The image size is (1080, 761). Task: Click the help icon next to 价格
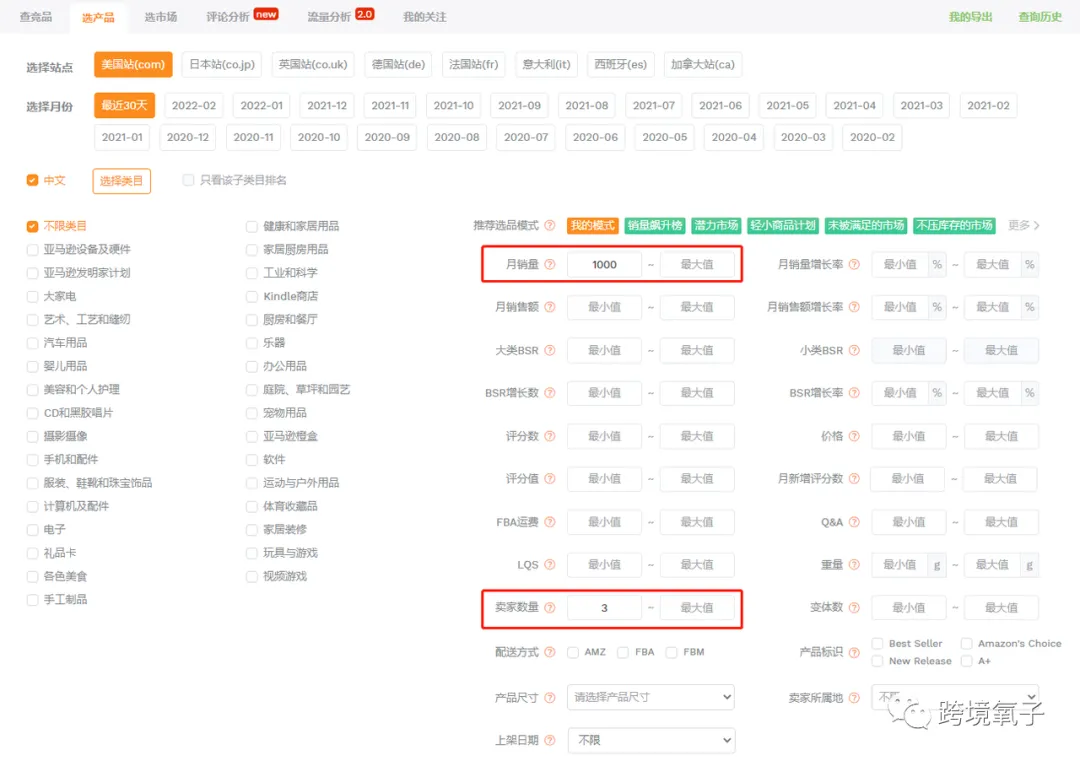point(854,436)
